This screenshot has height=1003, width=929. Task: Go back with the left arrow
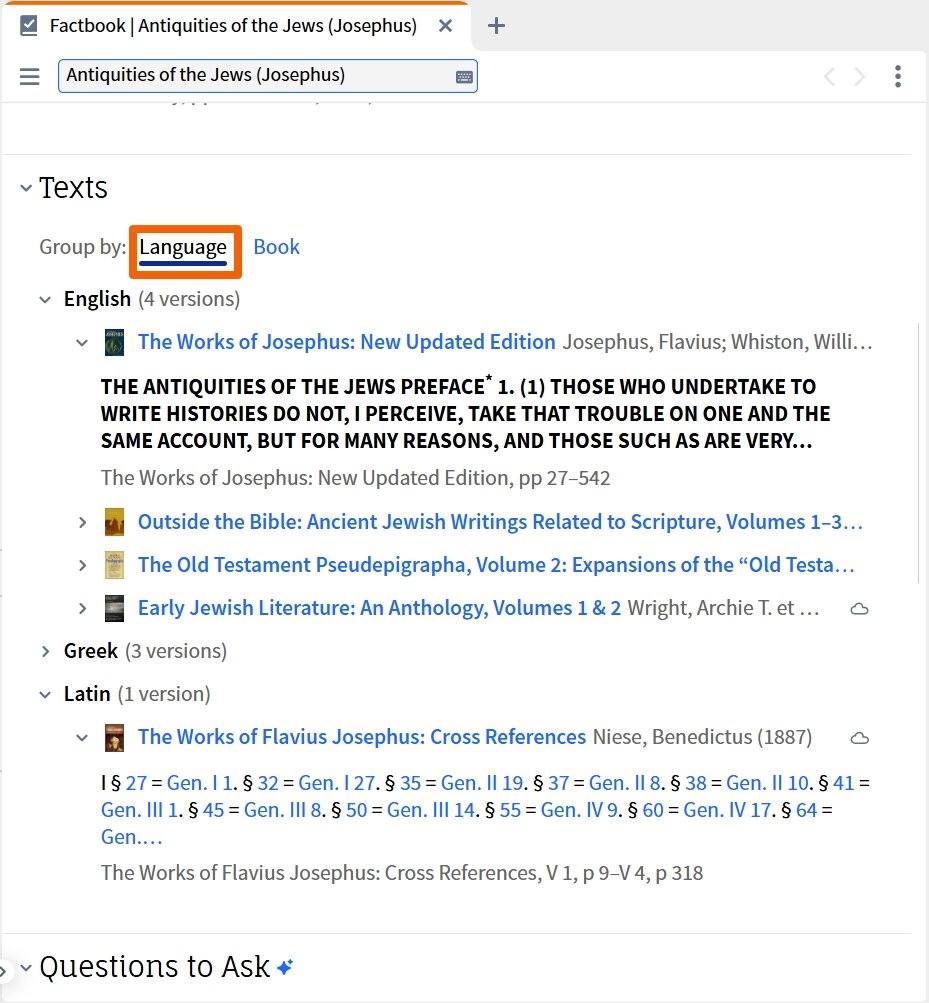[829, 77]
